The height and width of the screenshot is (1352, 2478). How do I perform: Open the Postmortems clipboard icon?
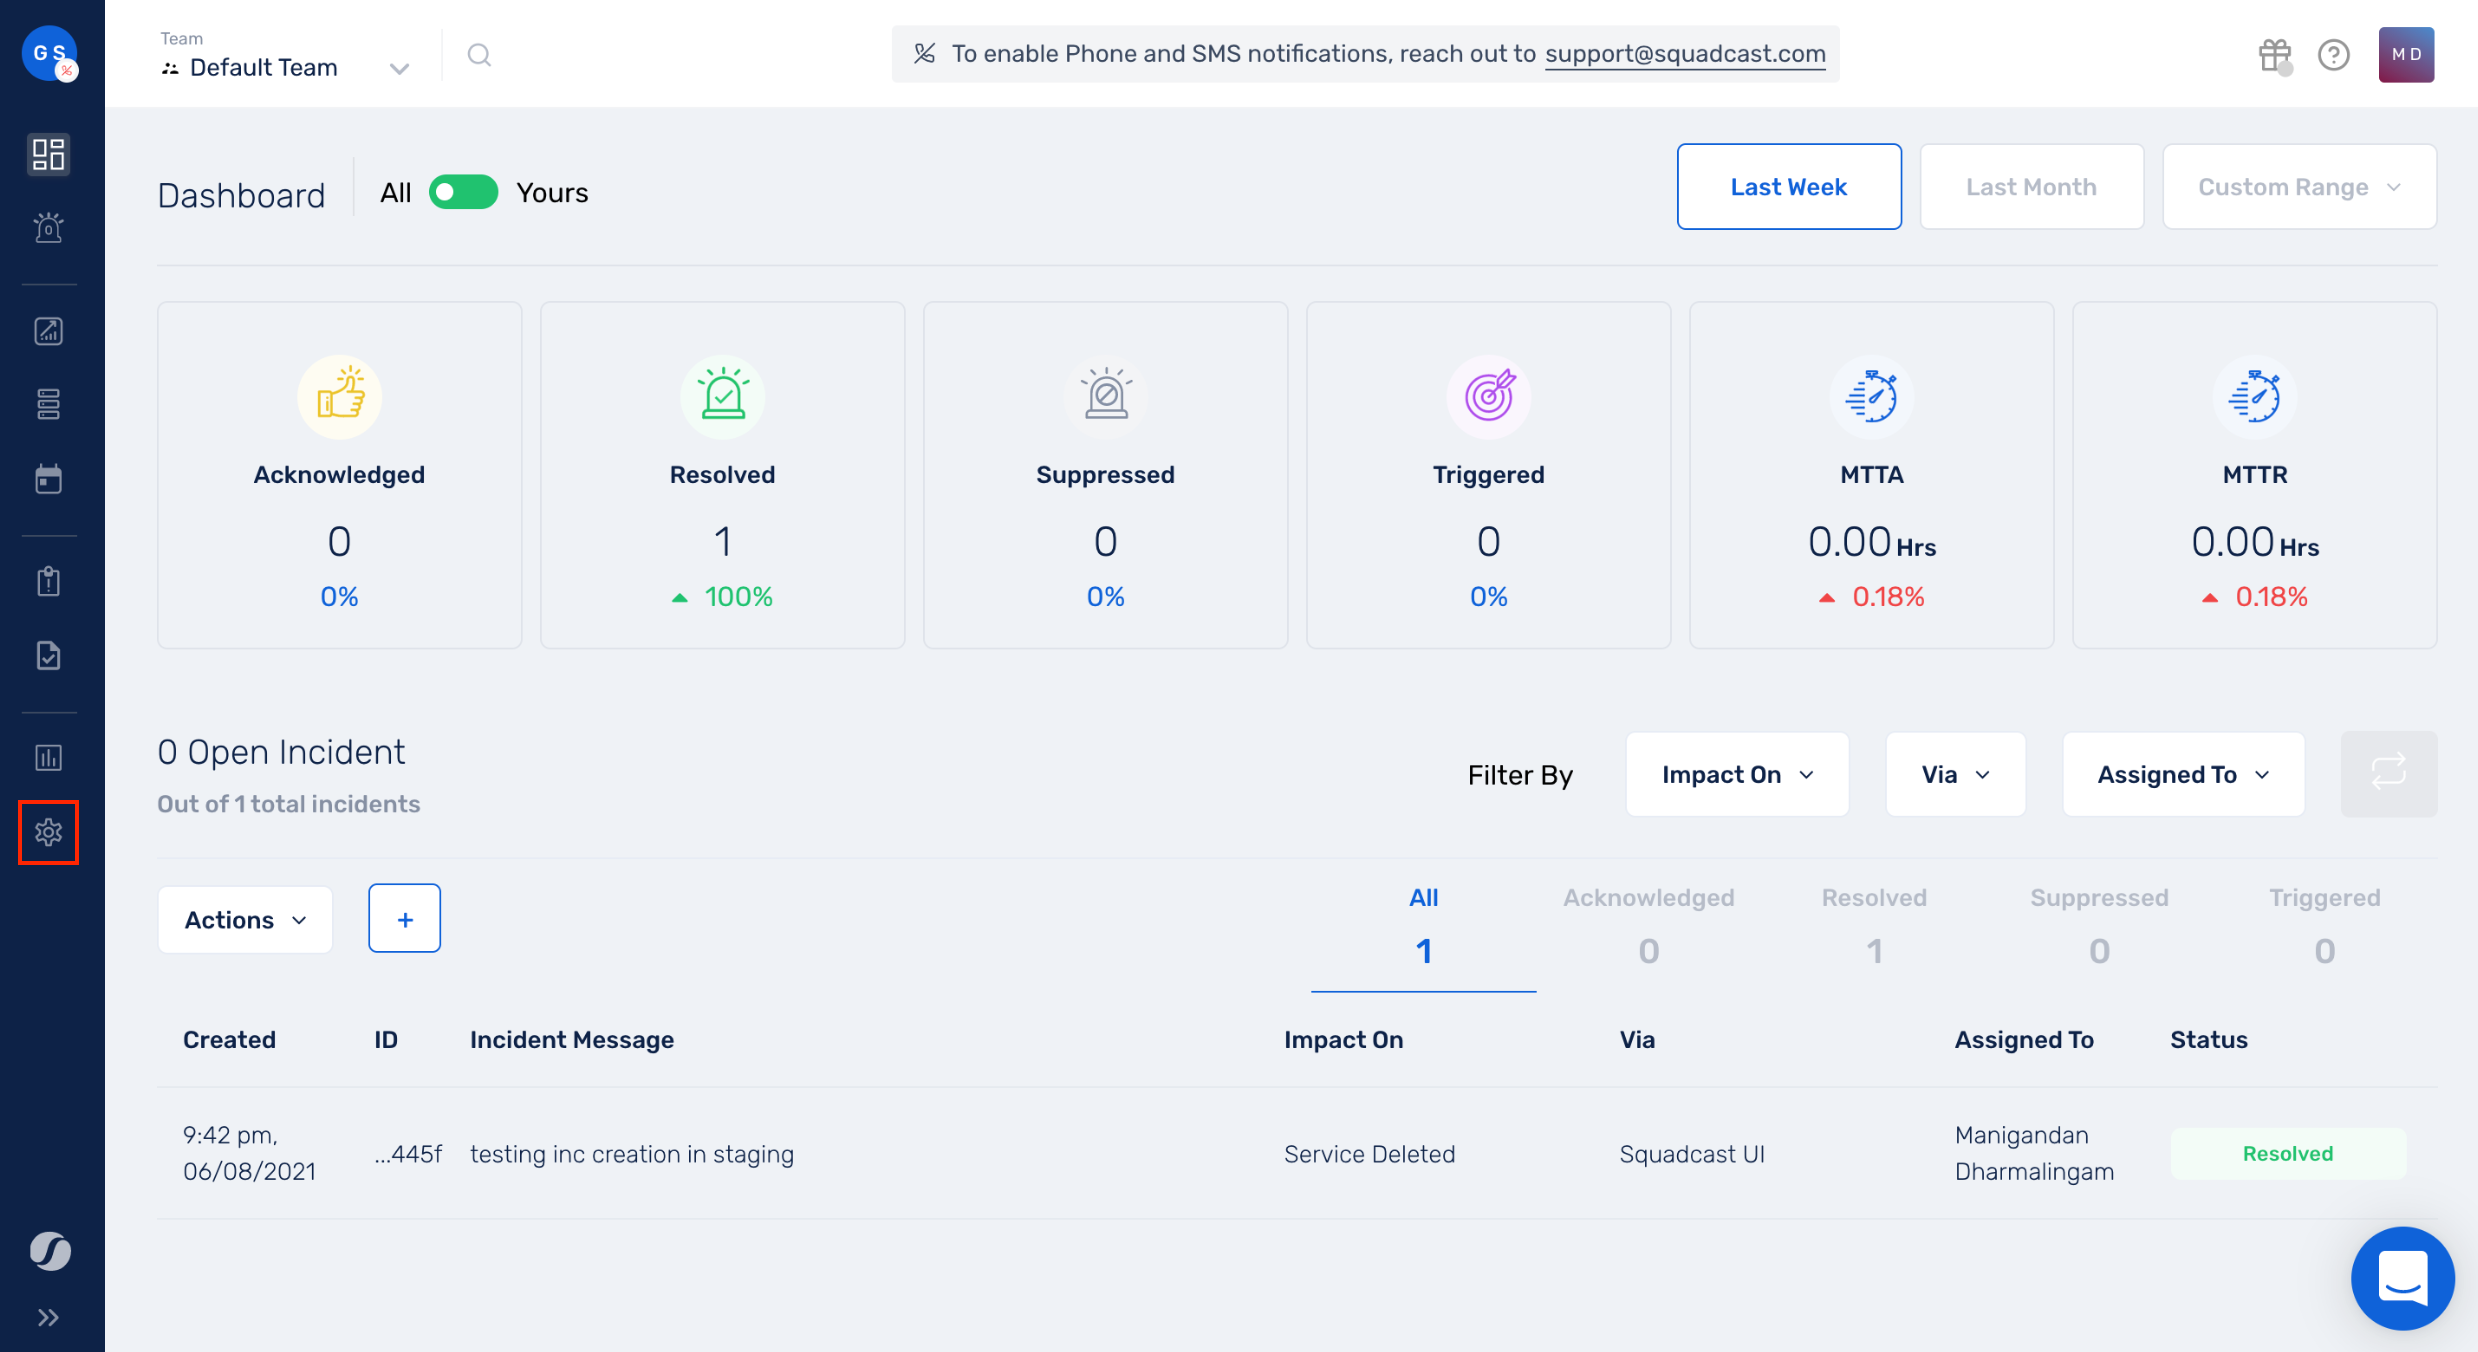pyautogui.click(x=48, y=580)
